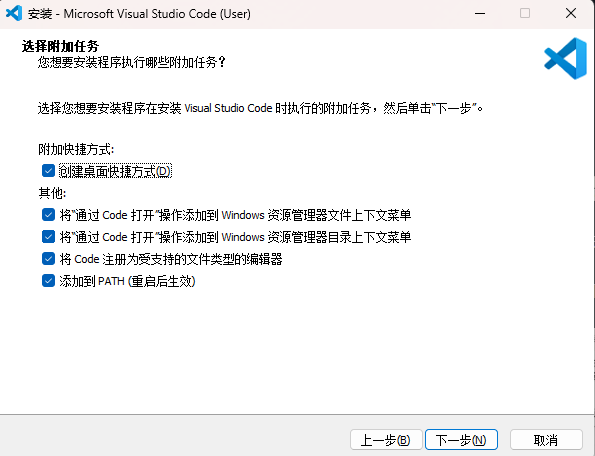The height and width of the screenshot is (456, 595).
Task: Close the installer window
Action: click(x=571, y=14)
